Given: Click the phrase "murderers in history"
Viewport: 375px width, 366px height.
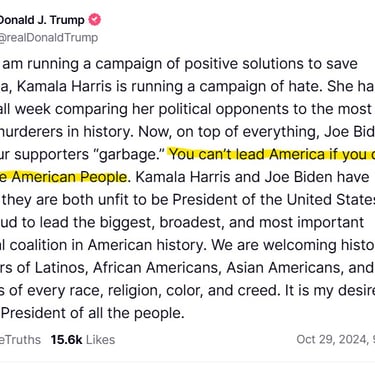Looking at the screenshot, I should click(x=66, y=132).
